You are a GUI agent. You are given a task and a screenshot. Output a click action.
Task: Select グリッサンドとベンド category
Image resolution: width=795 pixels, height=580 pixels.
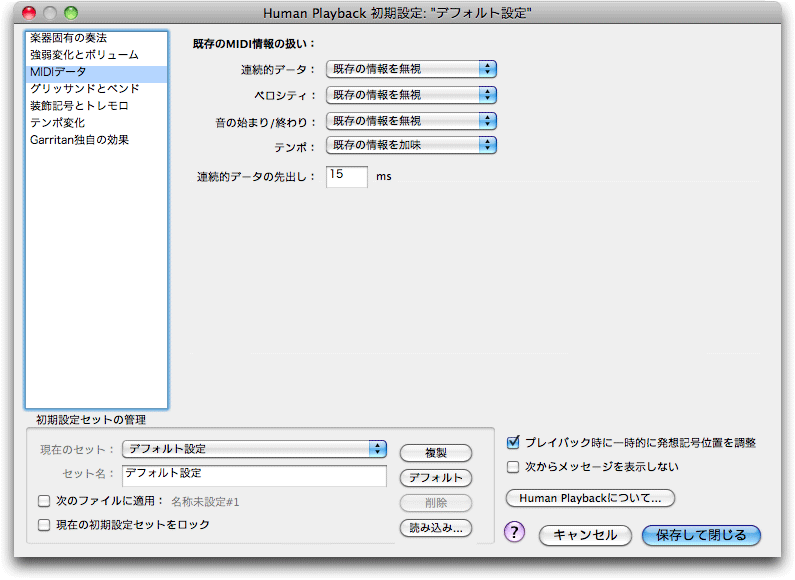click(x=96, y=89)
